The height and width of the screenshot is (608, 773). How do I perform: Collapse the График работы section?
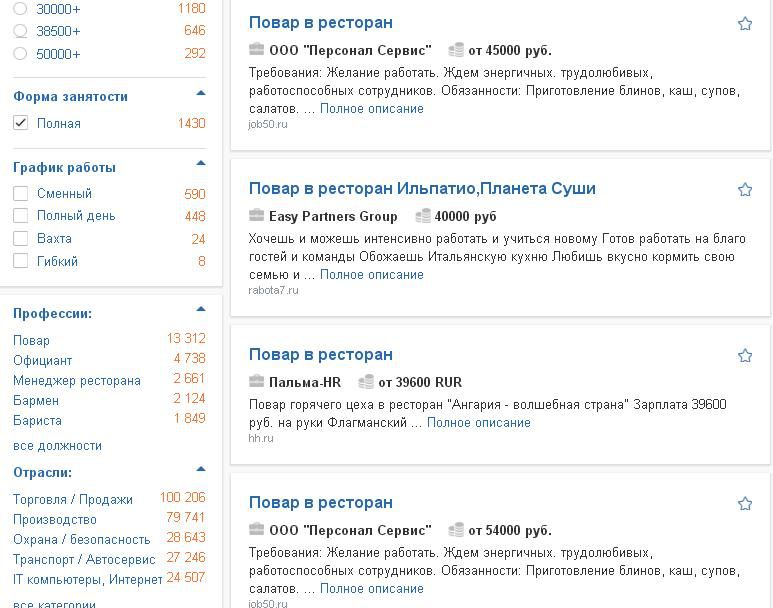(201, 163)
